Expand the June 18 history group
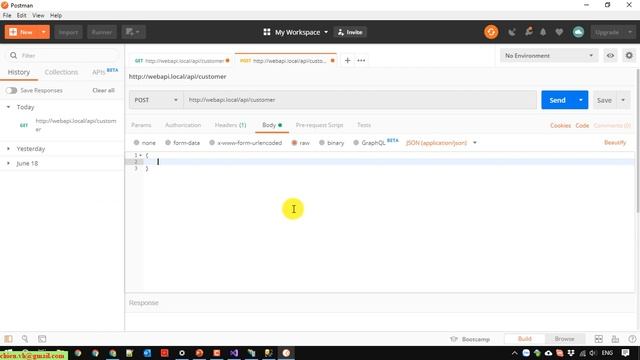The image size is (640, 360). tap(9, 163)
